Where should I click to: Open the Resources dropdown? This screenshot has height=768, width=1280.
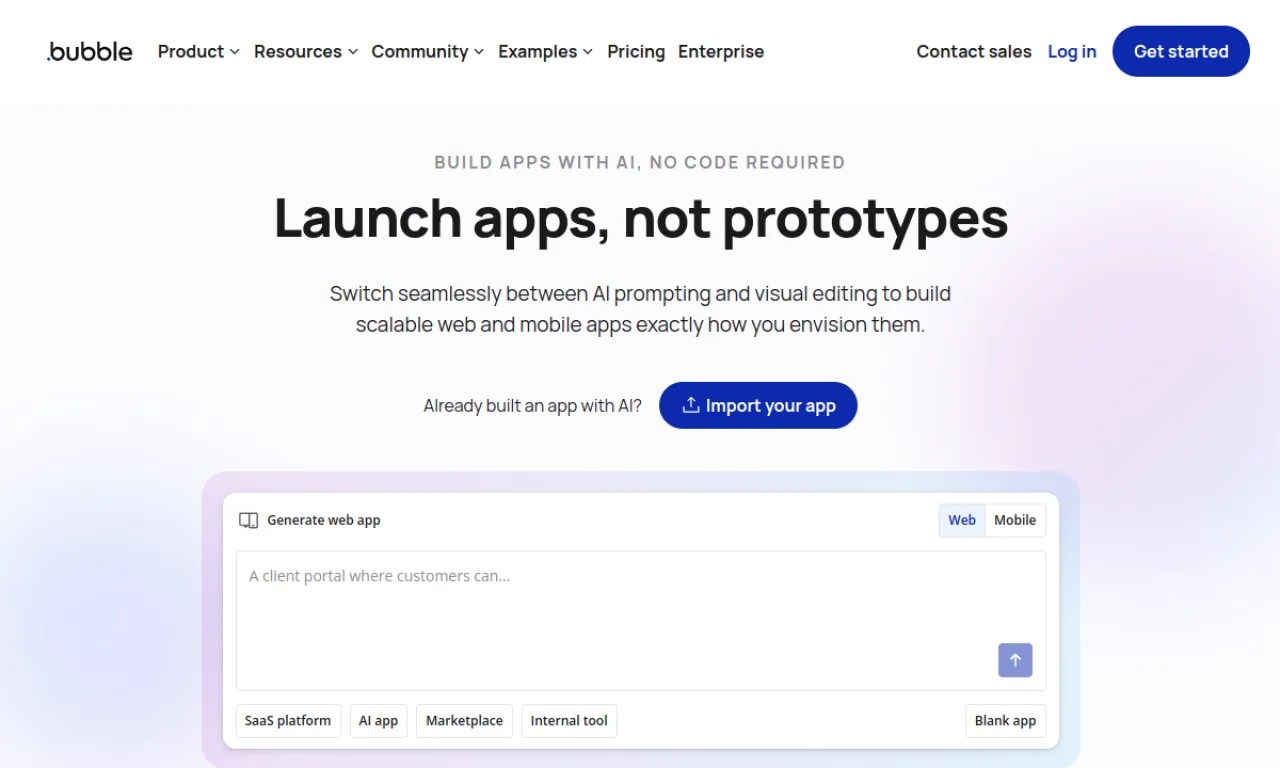[x=306, y=51]
